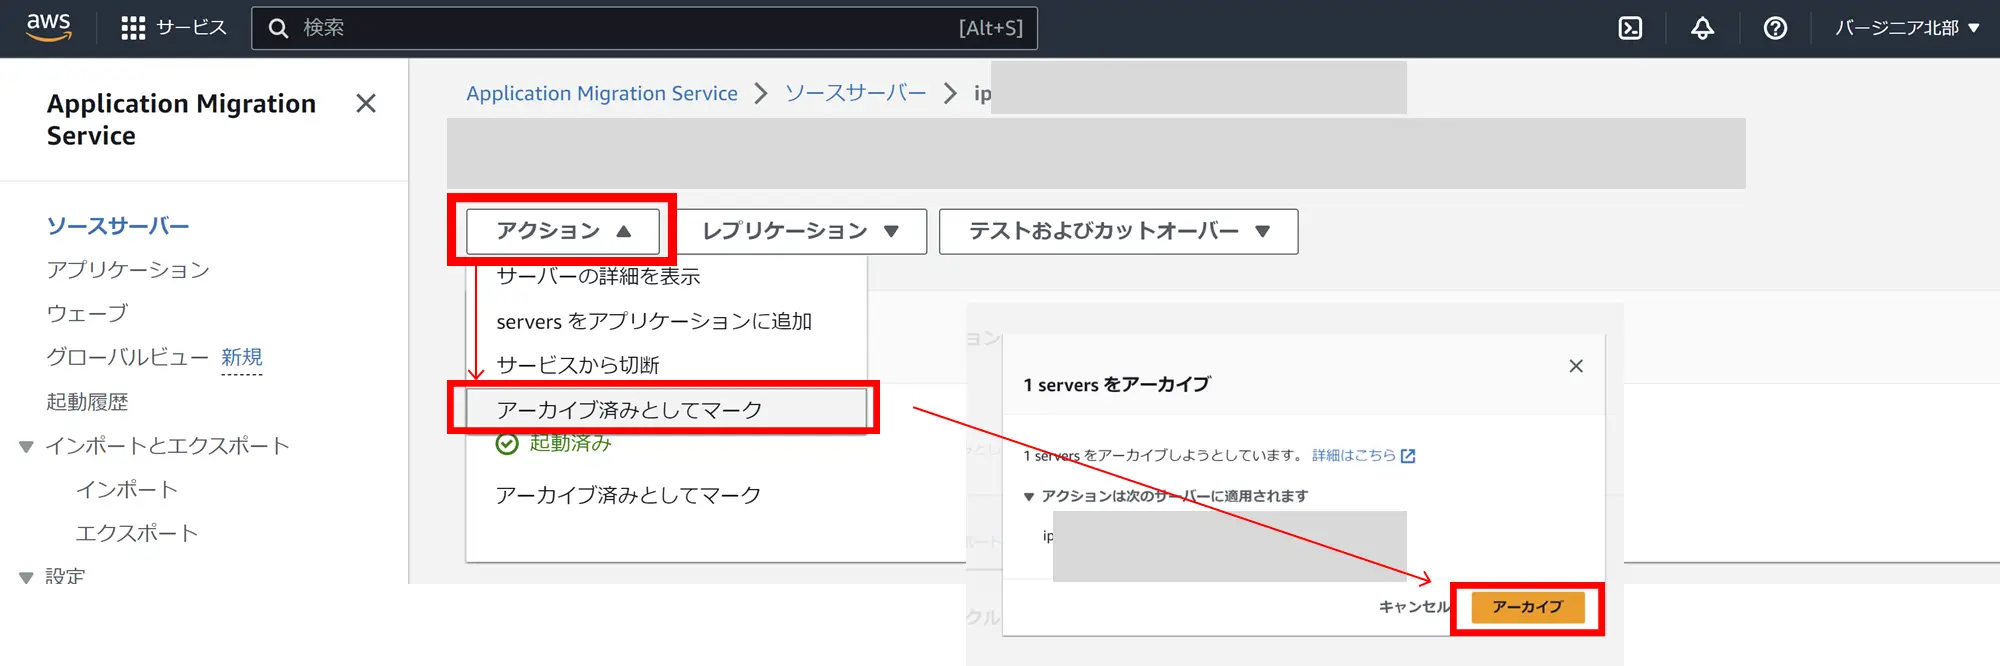Collapse インポートとエクスポート sidebar section
The width and height of the screenshot is (2000, 666).
26,446
